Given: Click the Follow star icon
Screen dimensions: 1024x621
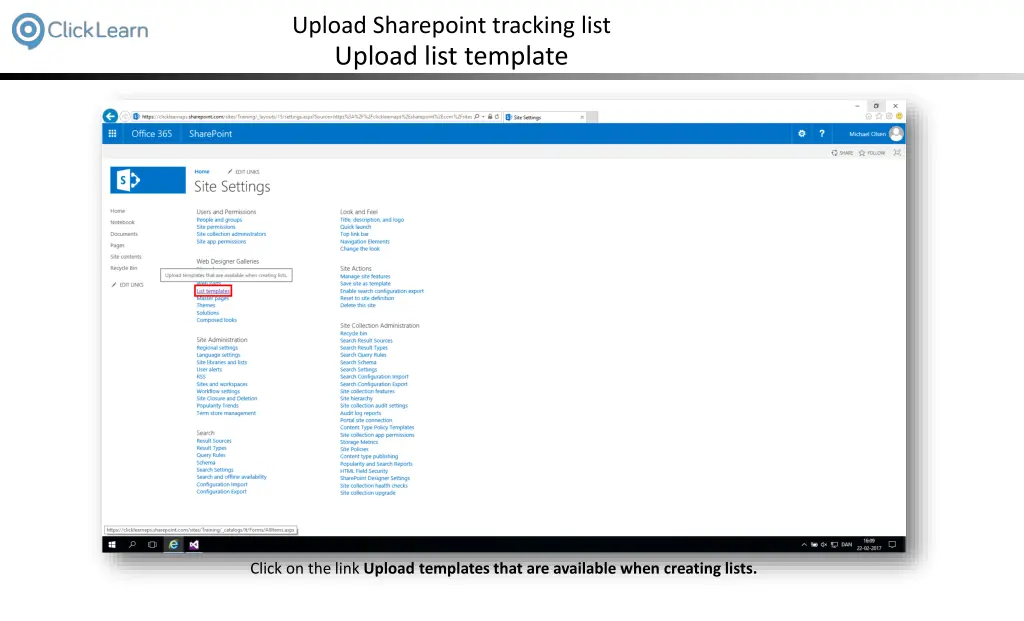Looking at the screenshot, I should tap(872, 153).
